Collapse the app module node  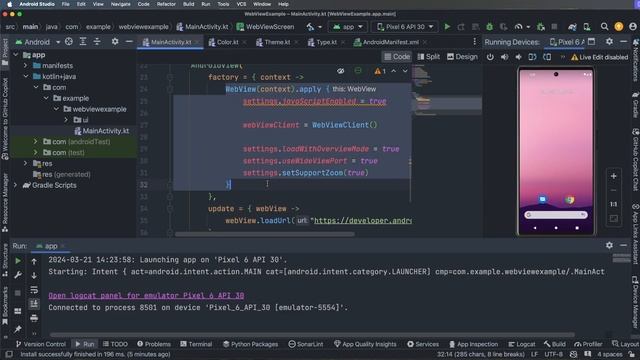16,55
